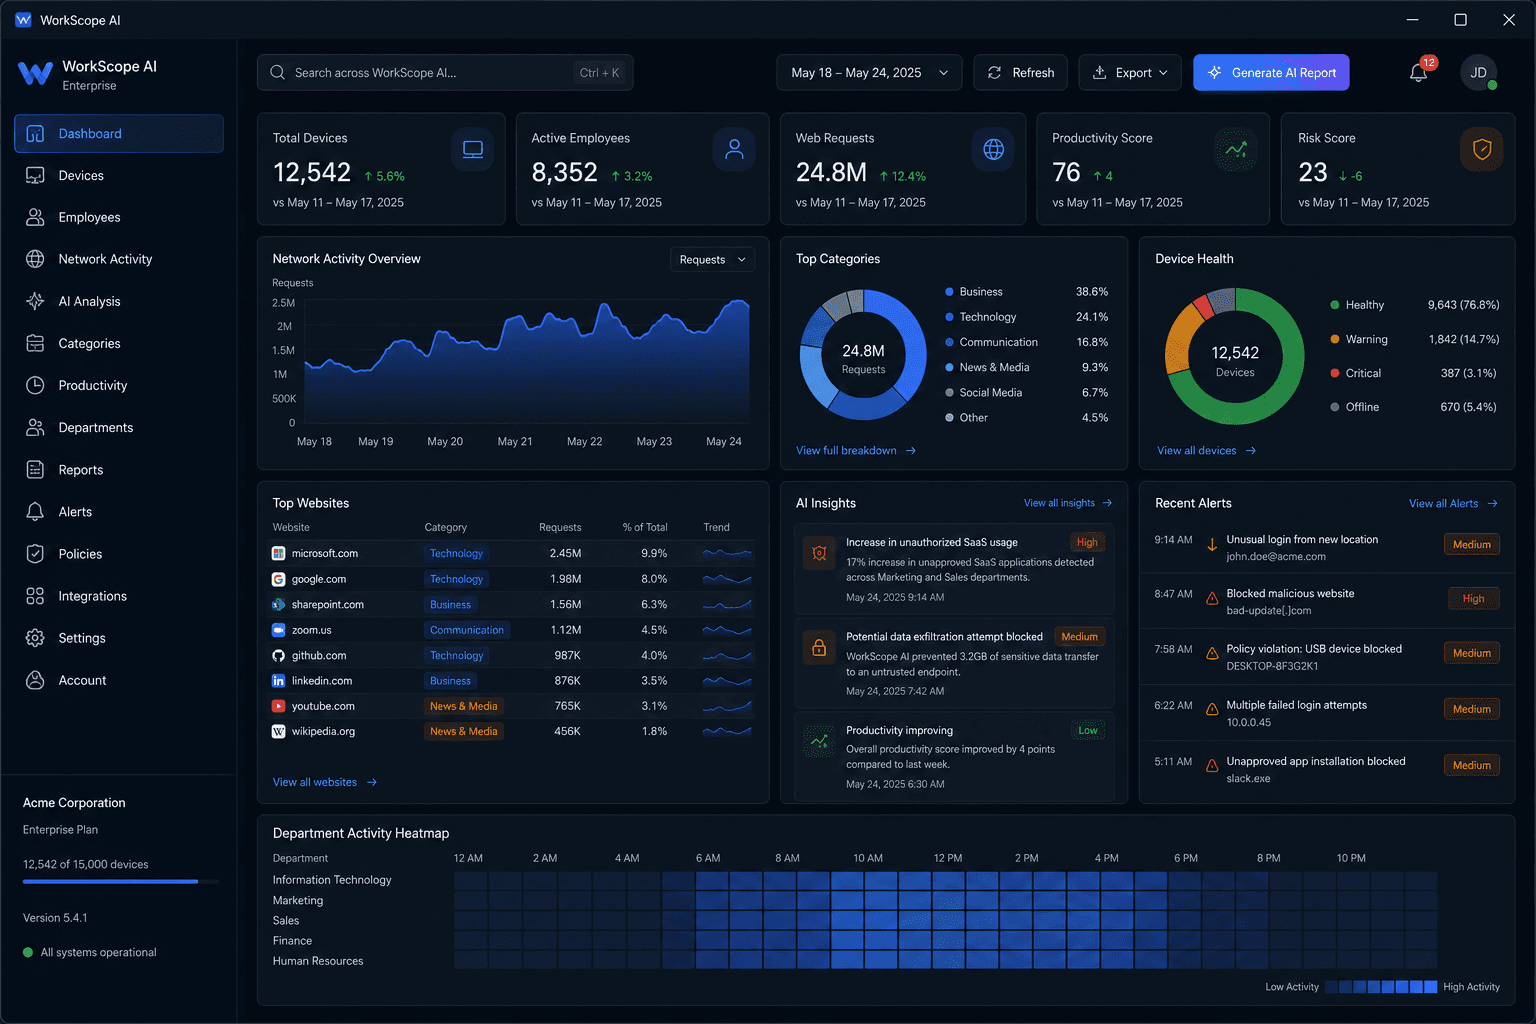Click the search magnifier icon
This screenshot has width=1536, height=1024.
tap(278, 72)
